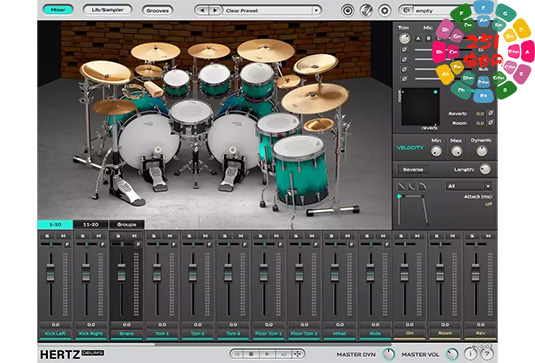Click the x2 double-speed transport button
535x363 pixels.
point(283,354)
